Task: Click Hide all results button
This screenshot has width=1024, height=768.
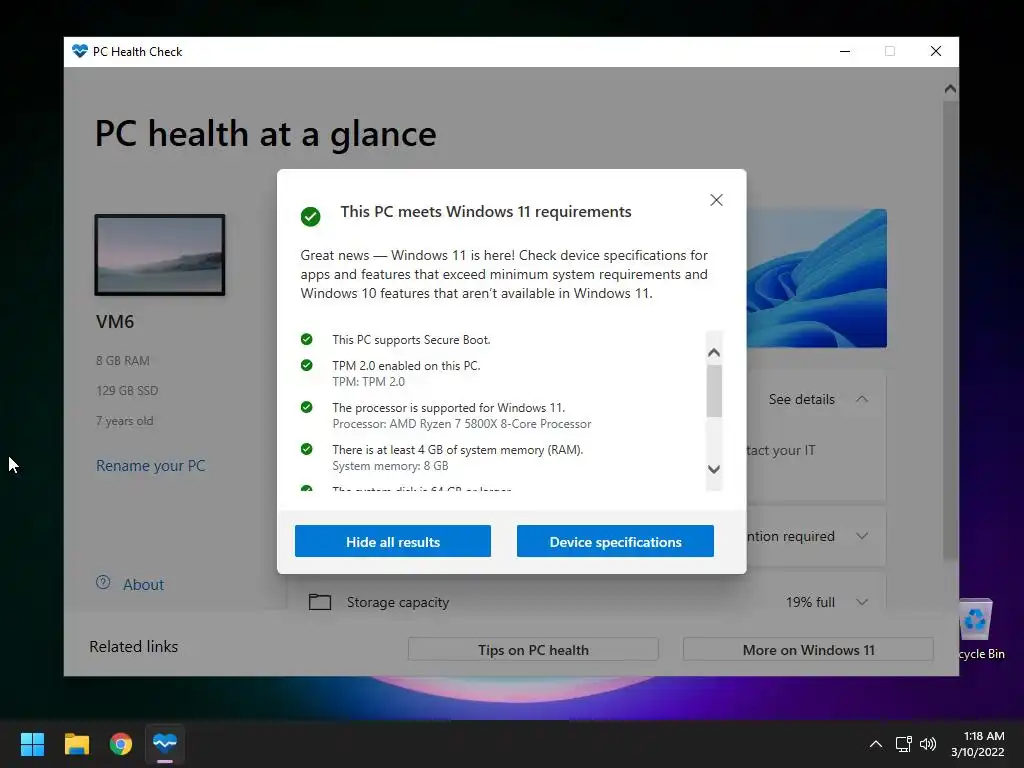Action: pos(392,541)
